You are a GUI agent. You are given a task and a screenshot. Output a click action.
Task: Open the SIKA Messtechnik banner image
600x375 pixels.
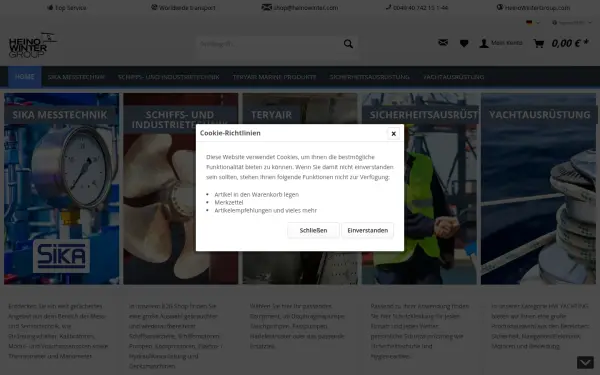coord(62,189)
